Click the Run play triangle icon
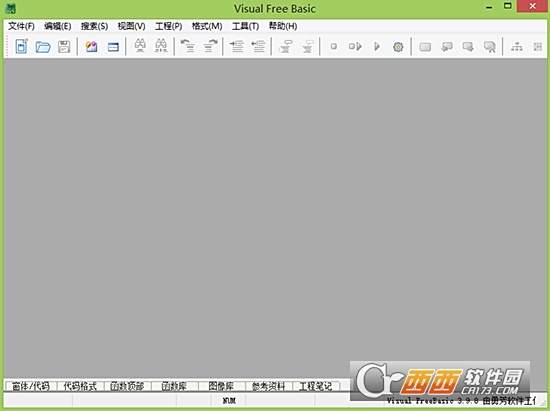550x411 pixels. (x=377, y=46)
